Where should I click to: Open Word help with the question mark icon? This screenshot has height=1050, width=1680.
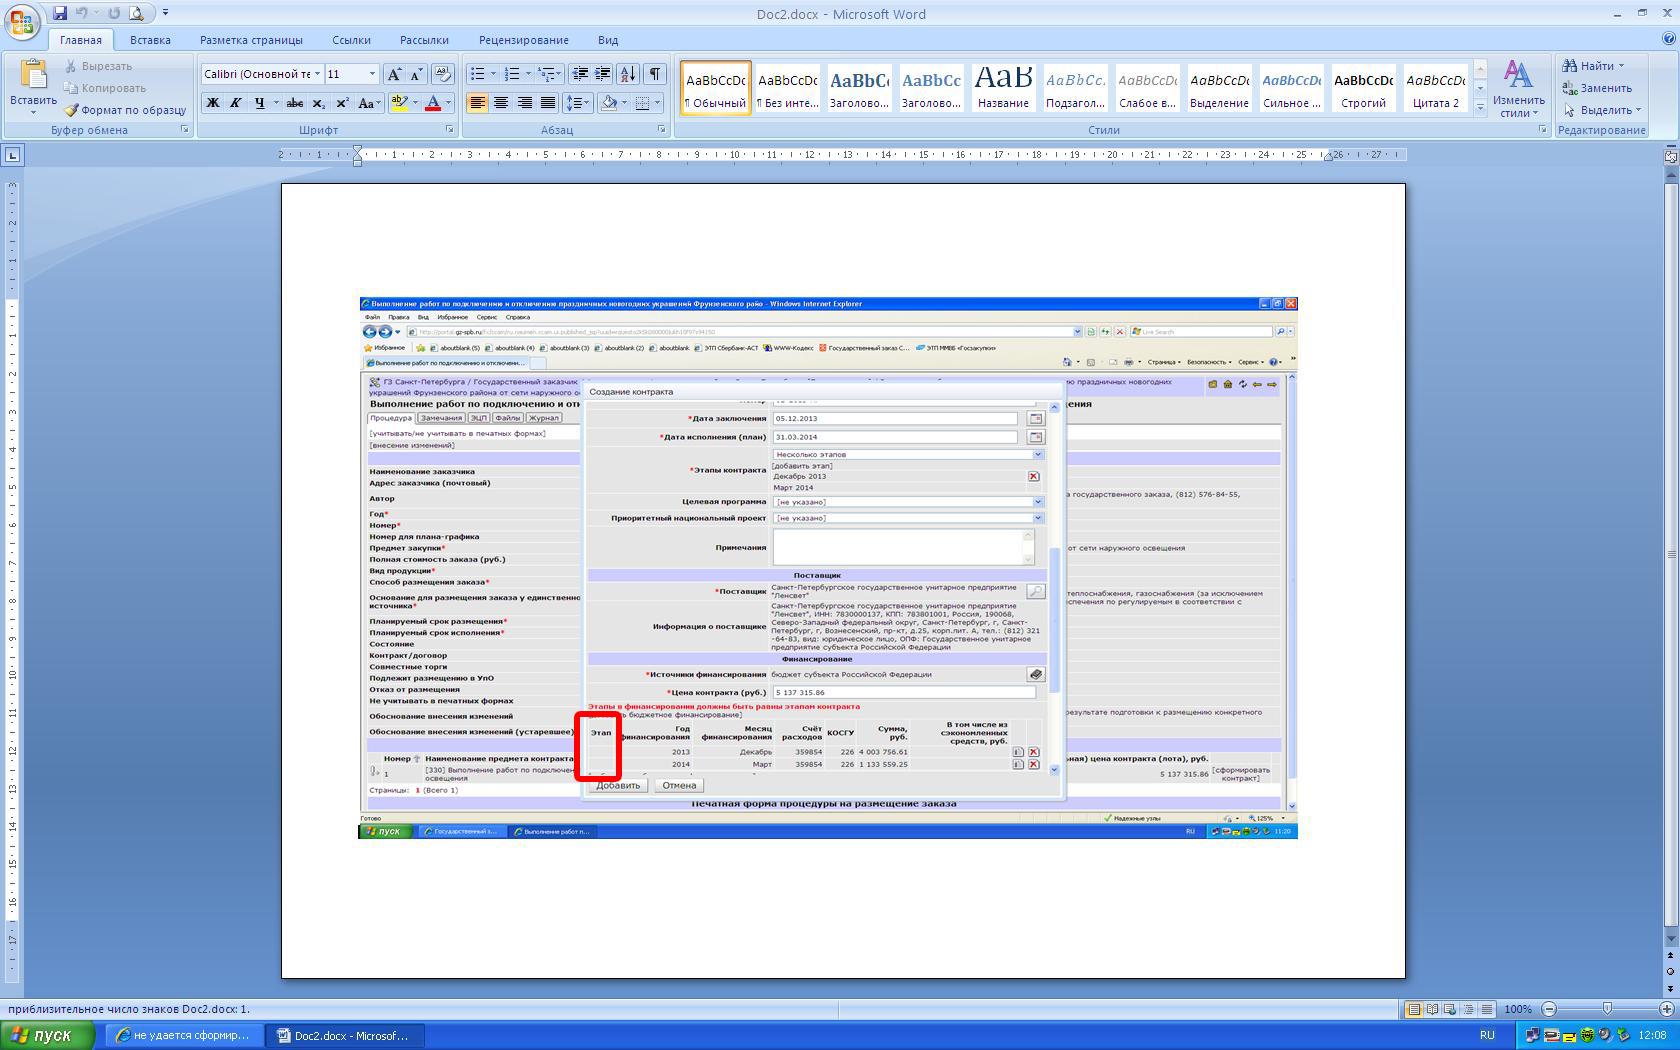point(1668,39)
